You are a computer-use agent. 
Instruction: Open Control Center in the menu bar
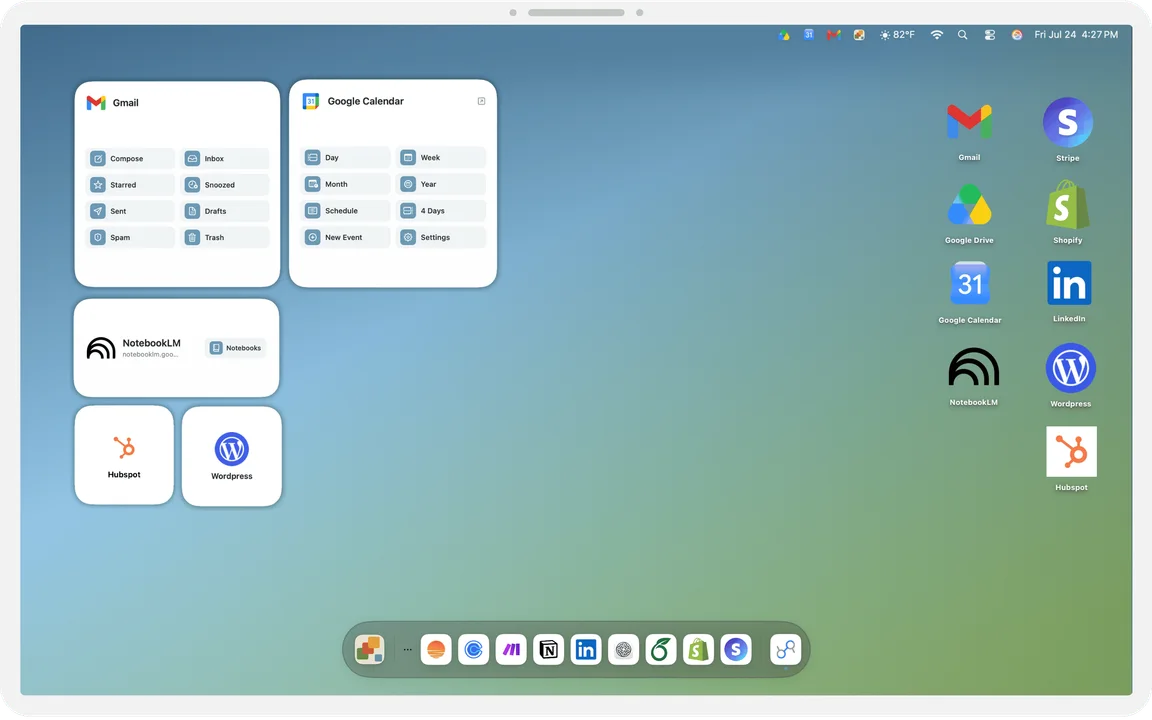click(990, 35)
